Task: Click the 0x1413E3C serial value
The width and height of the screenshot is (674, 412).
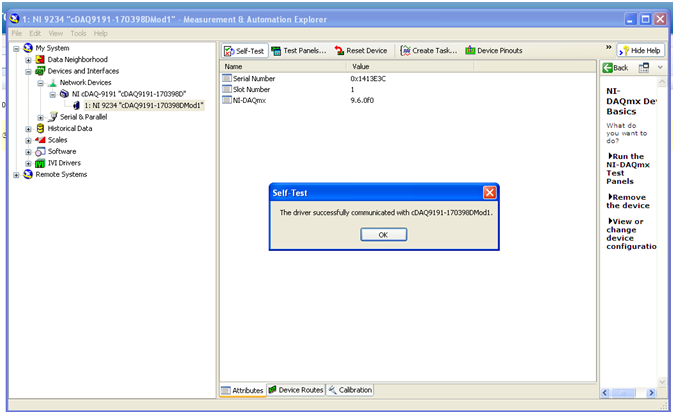Action: [x=368, y=79]
